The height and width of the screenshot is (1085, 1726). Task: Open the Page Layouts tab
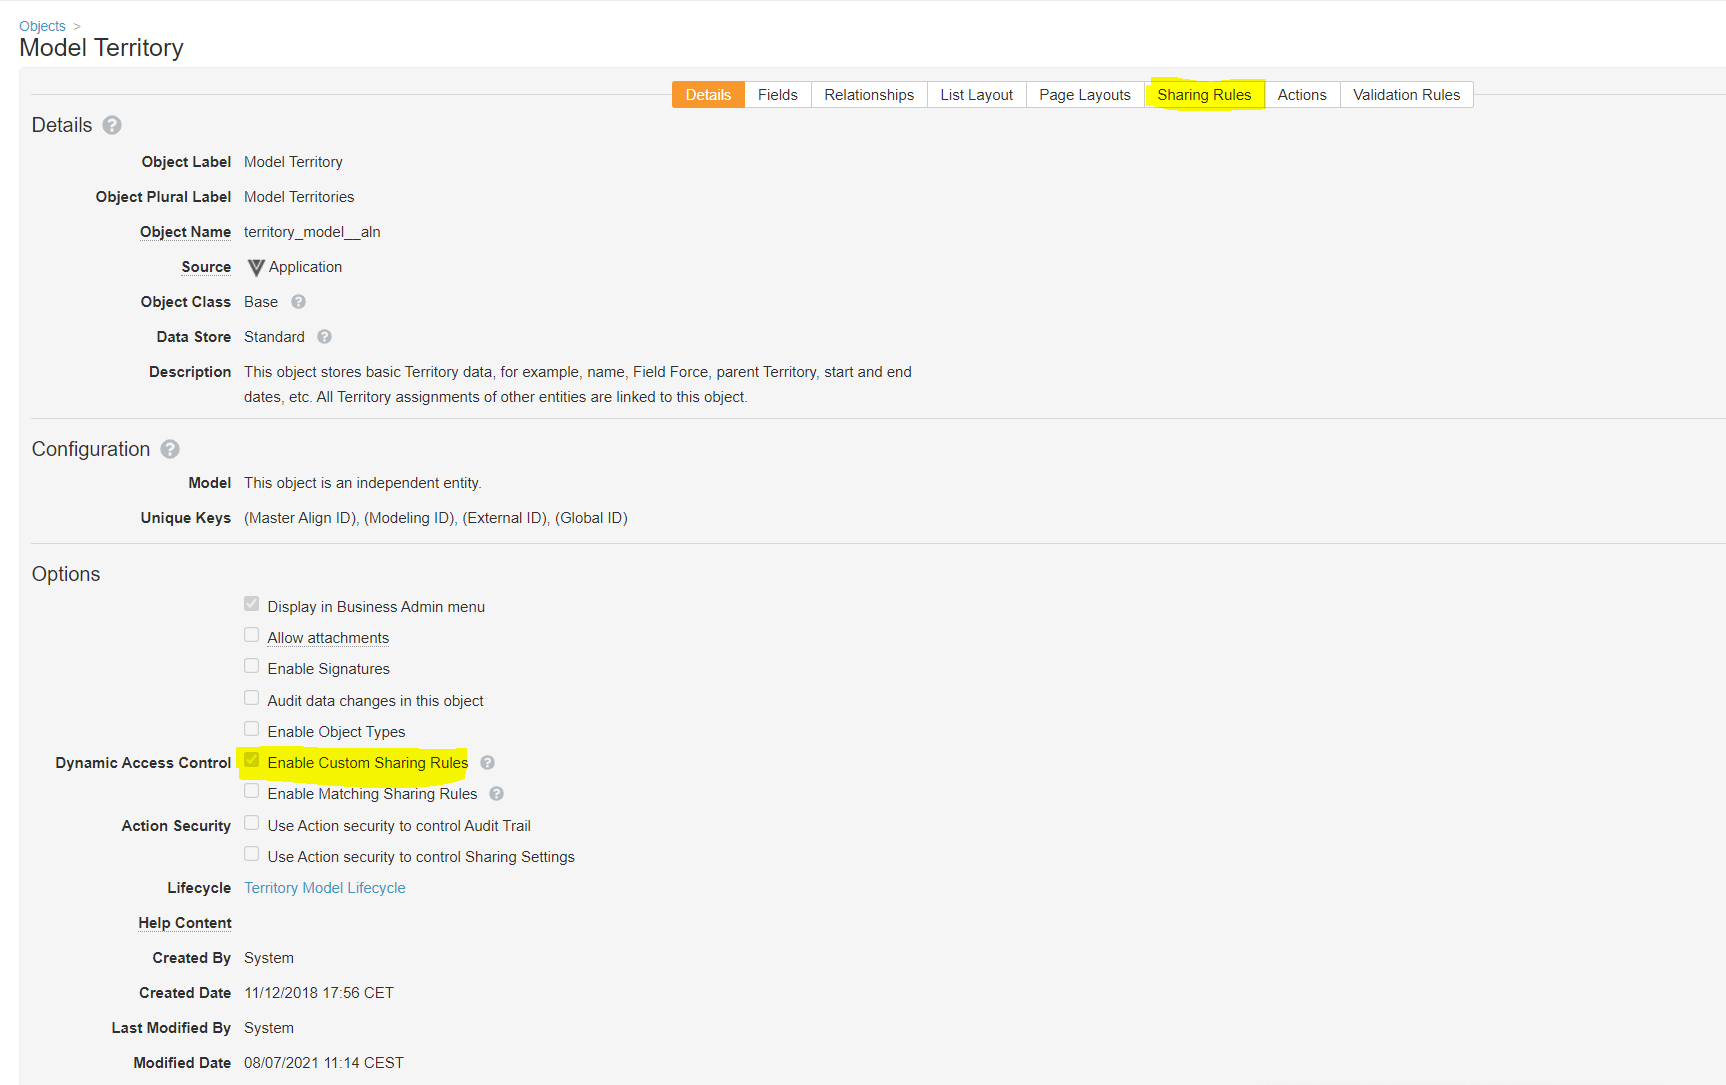(x=1084, y=95)
